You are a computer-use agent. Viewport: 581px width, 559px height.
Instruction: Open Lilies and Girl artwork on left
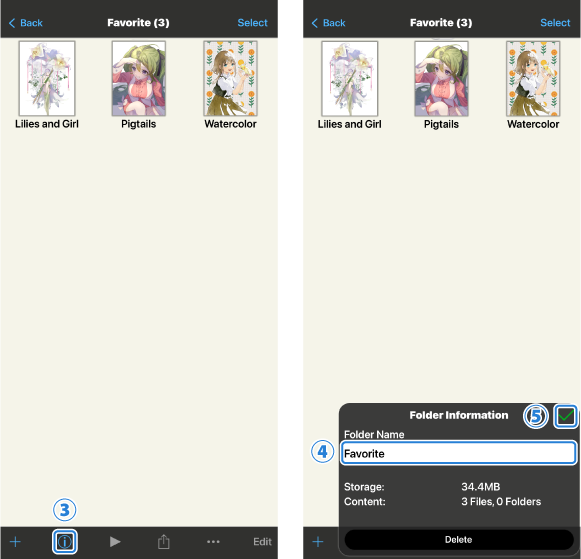pyautogui.click(x=47, y=79)
